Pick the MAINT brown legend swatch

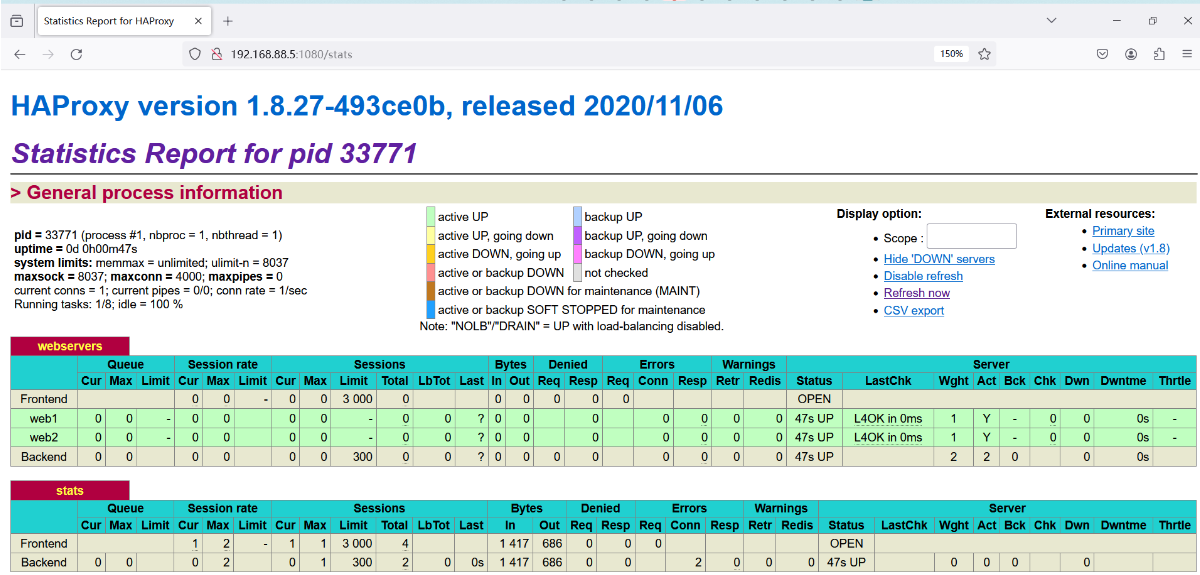tap(431, 291)
